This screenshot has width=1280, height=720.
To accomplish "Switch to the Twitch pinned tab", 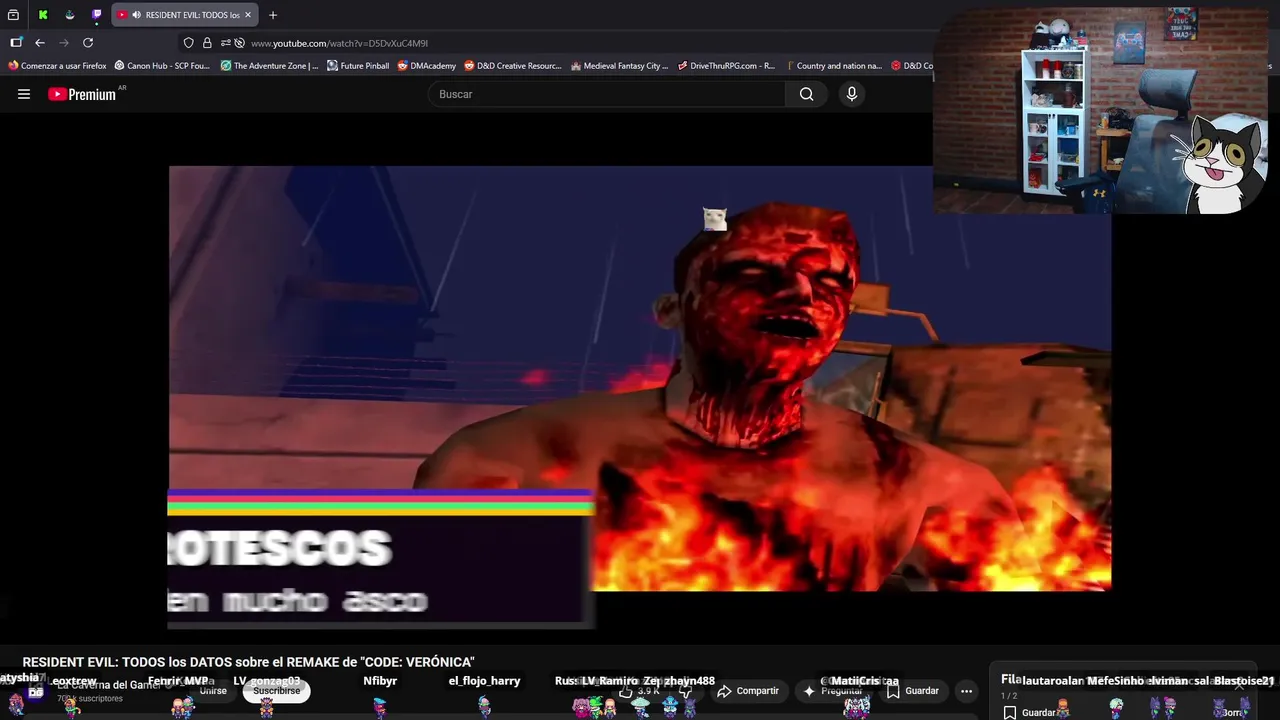I will tap(96, 15).
